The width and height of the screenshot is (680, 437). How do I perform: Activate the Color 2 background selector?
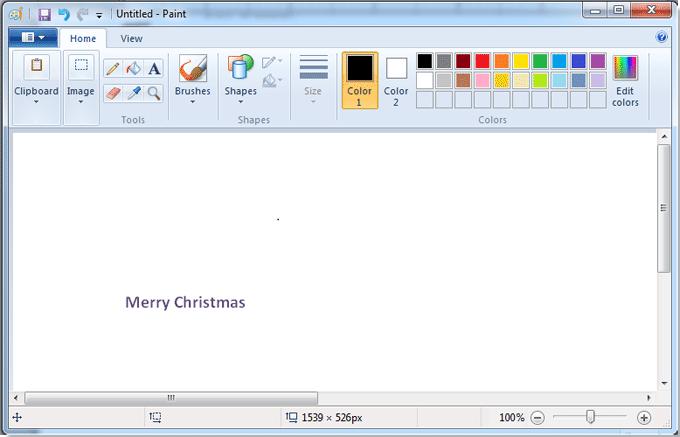click(396, 82)
